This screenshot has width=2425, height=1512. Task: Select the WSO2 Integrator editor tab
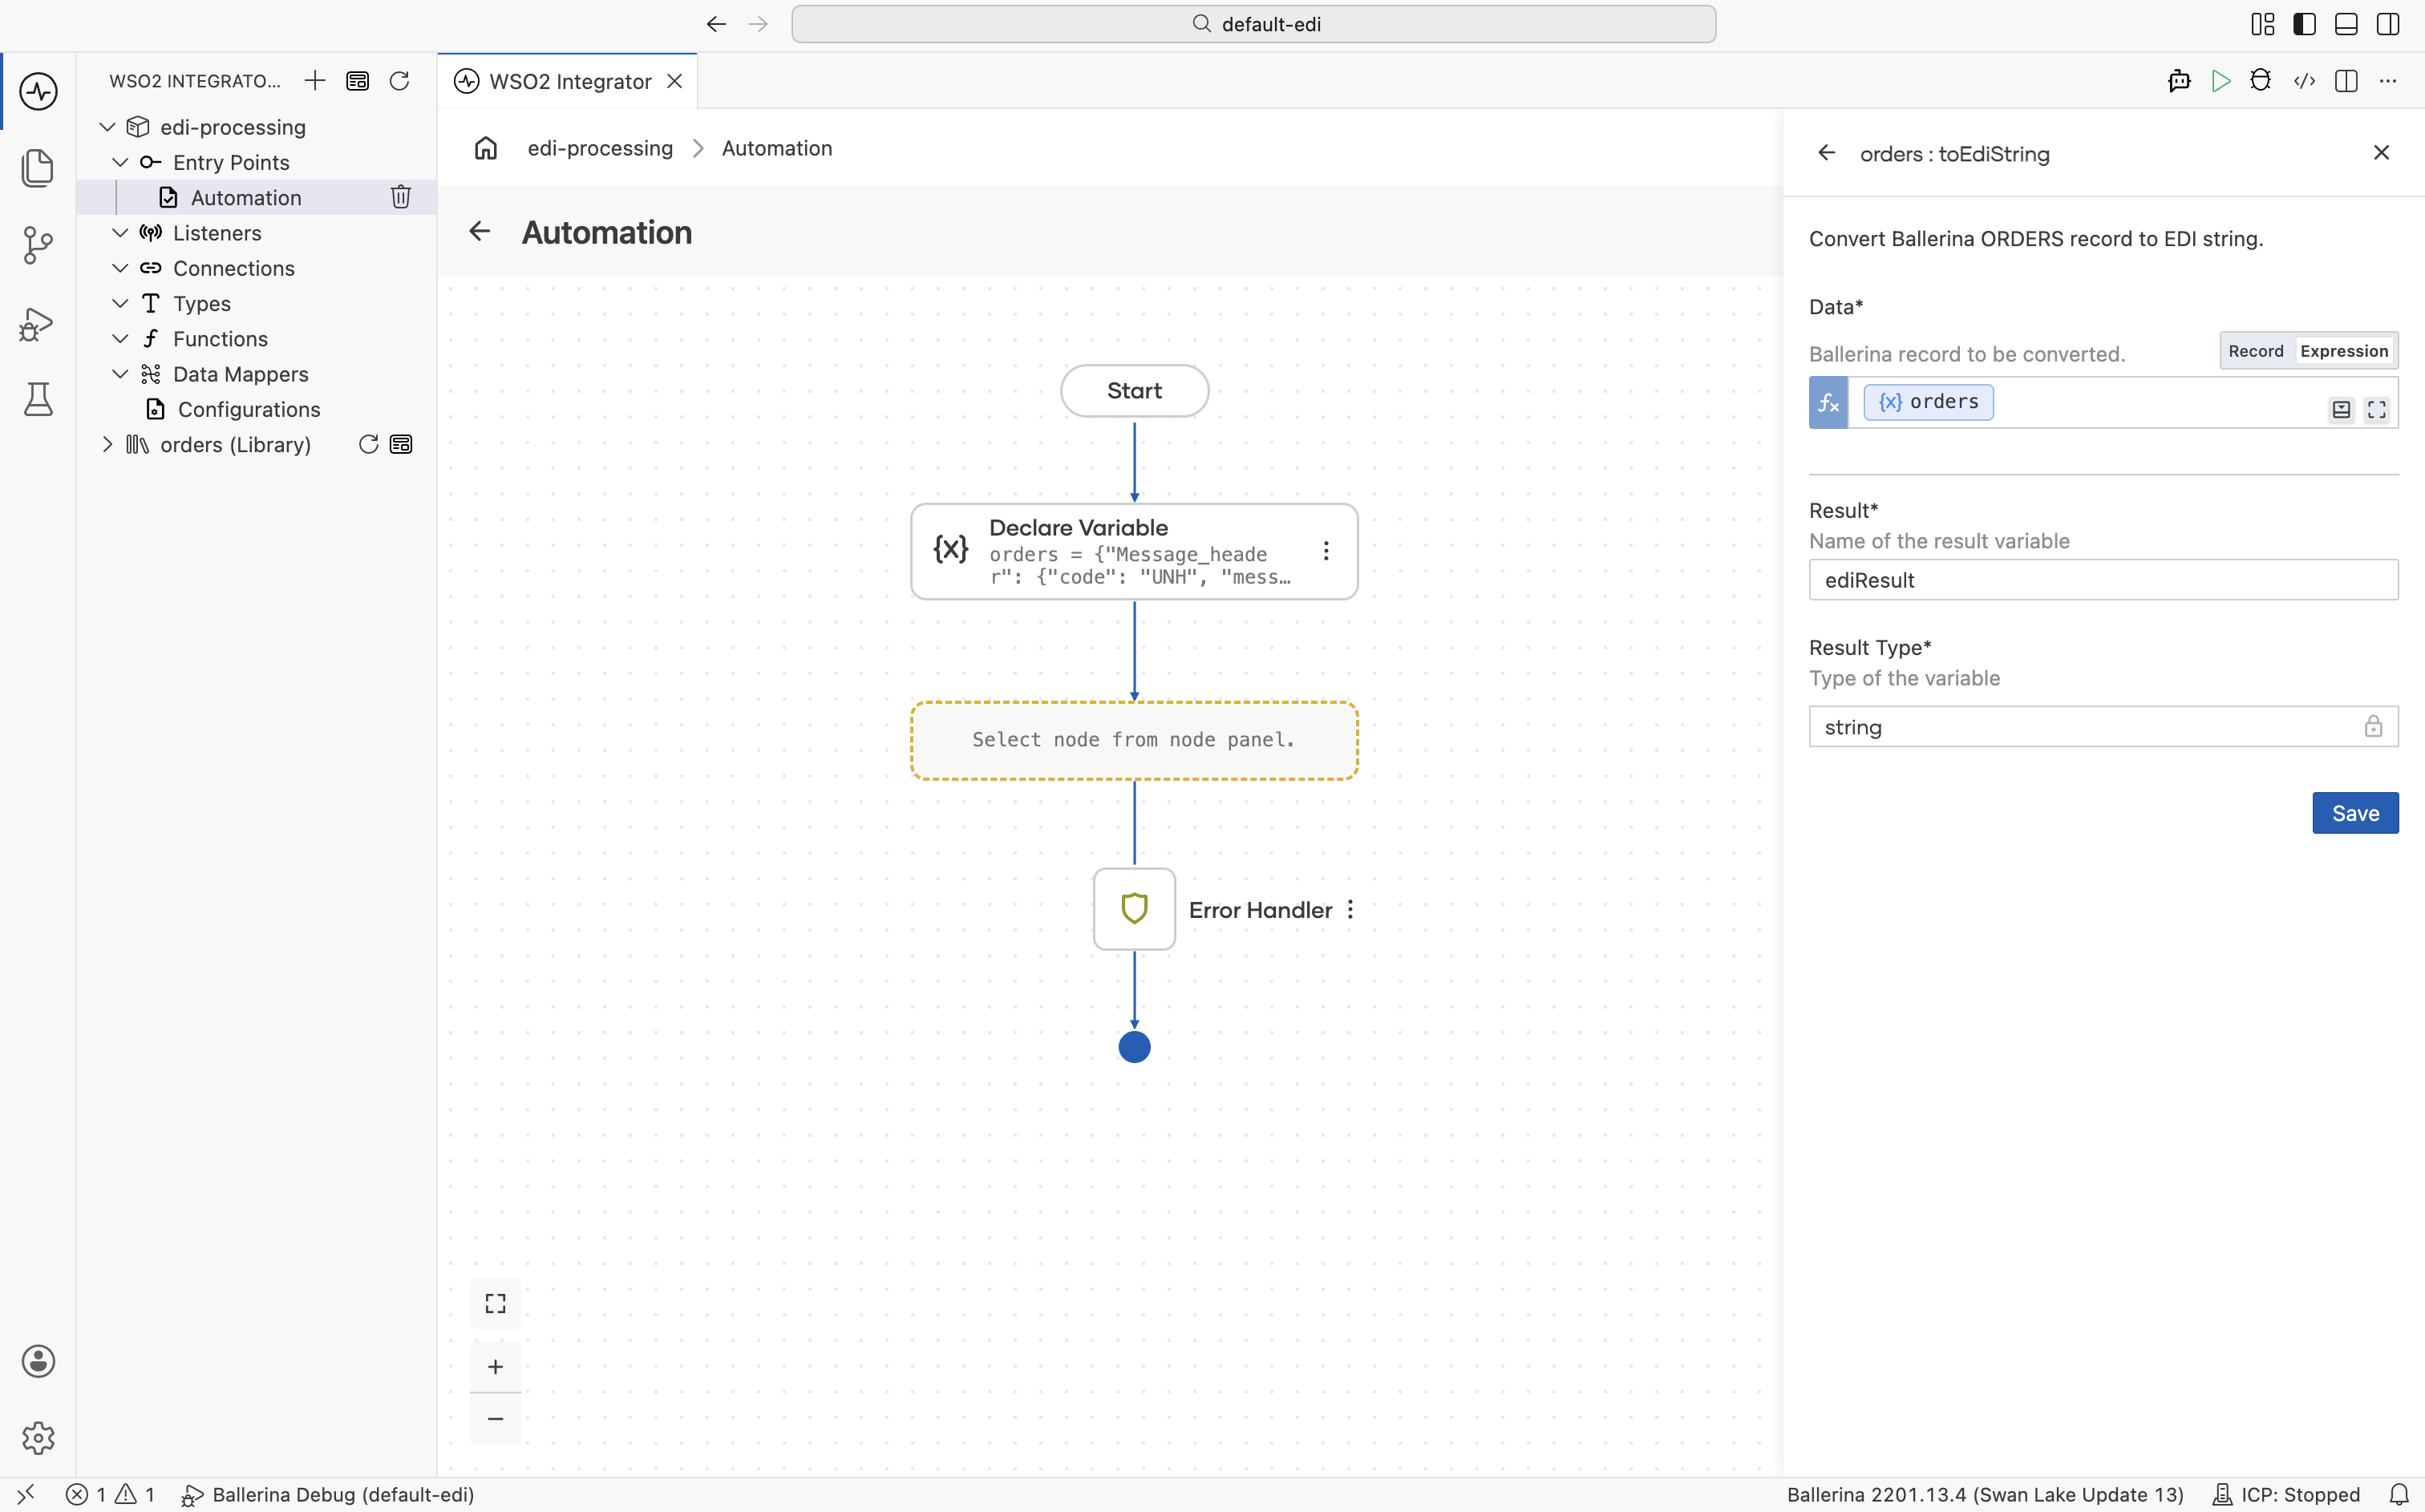[568, 81]
